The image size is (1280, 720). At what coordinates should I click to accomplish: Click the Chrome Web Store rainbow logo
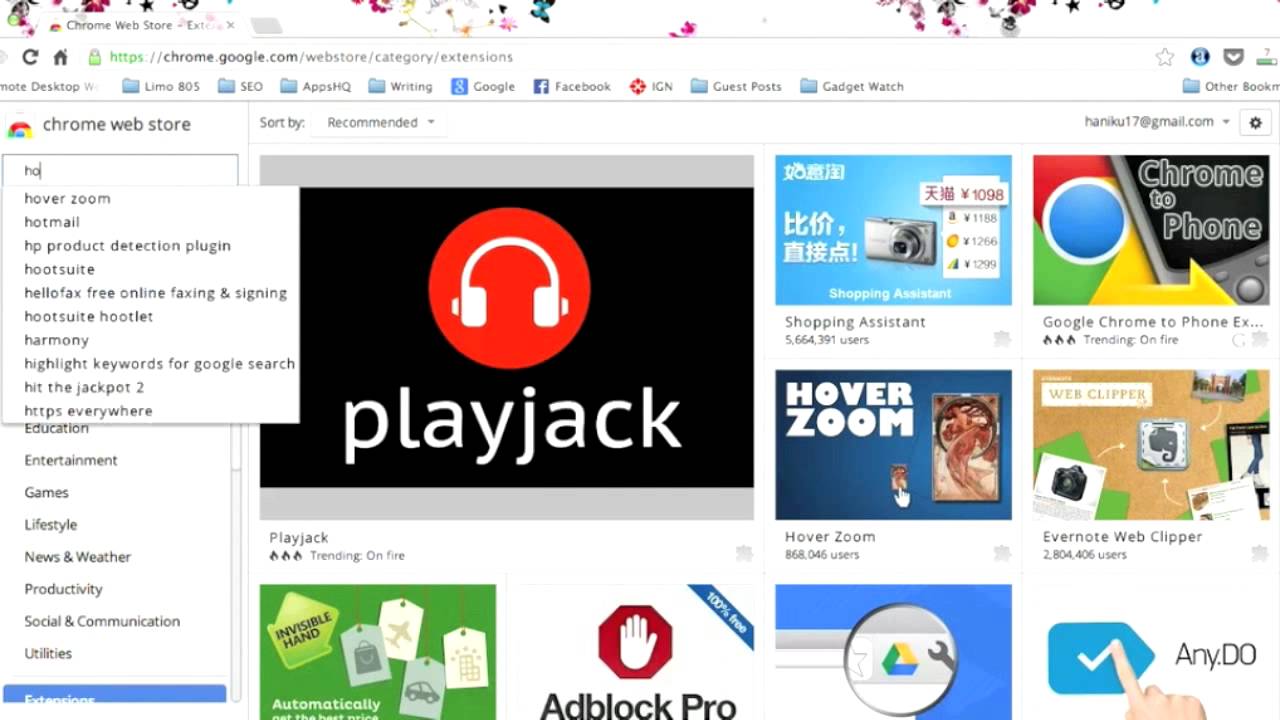[x=19, y=127]
